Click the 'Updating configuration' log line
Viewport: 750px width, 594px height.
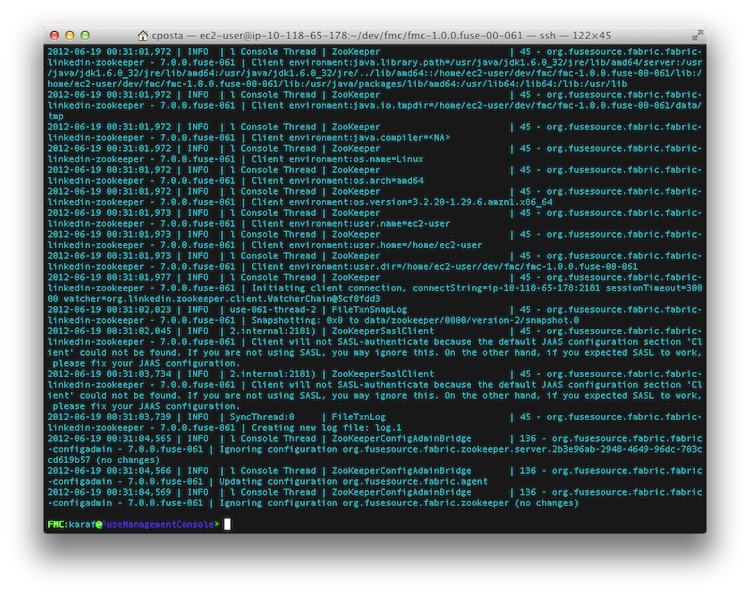pos(353,481)
